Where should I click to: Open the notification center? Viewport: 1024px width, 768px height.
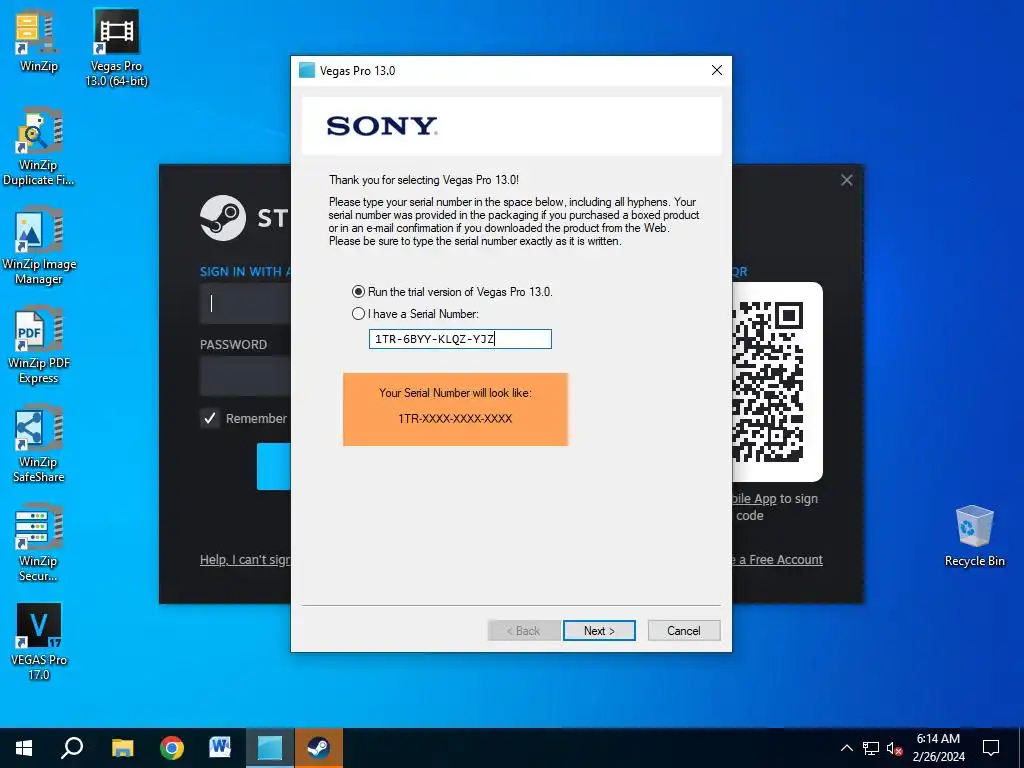pos(991,748)
